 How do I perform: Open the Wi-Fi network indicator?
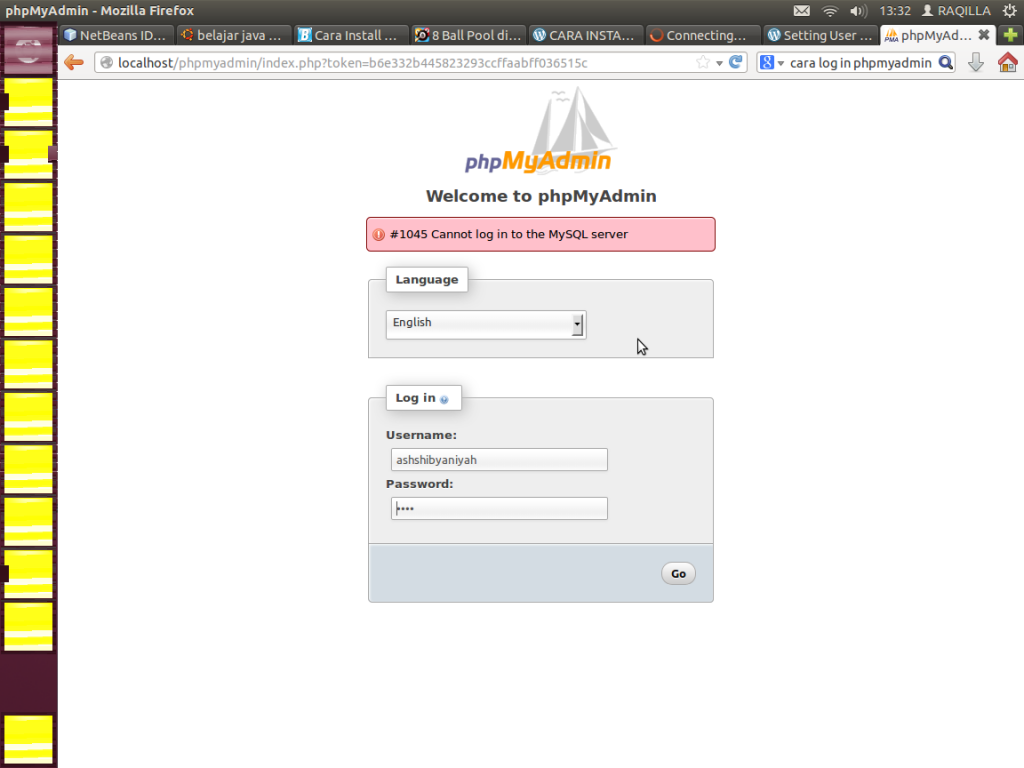829,10
